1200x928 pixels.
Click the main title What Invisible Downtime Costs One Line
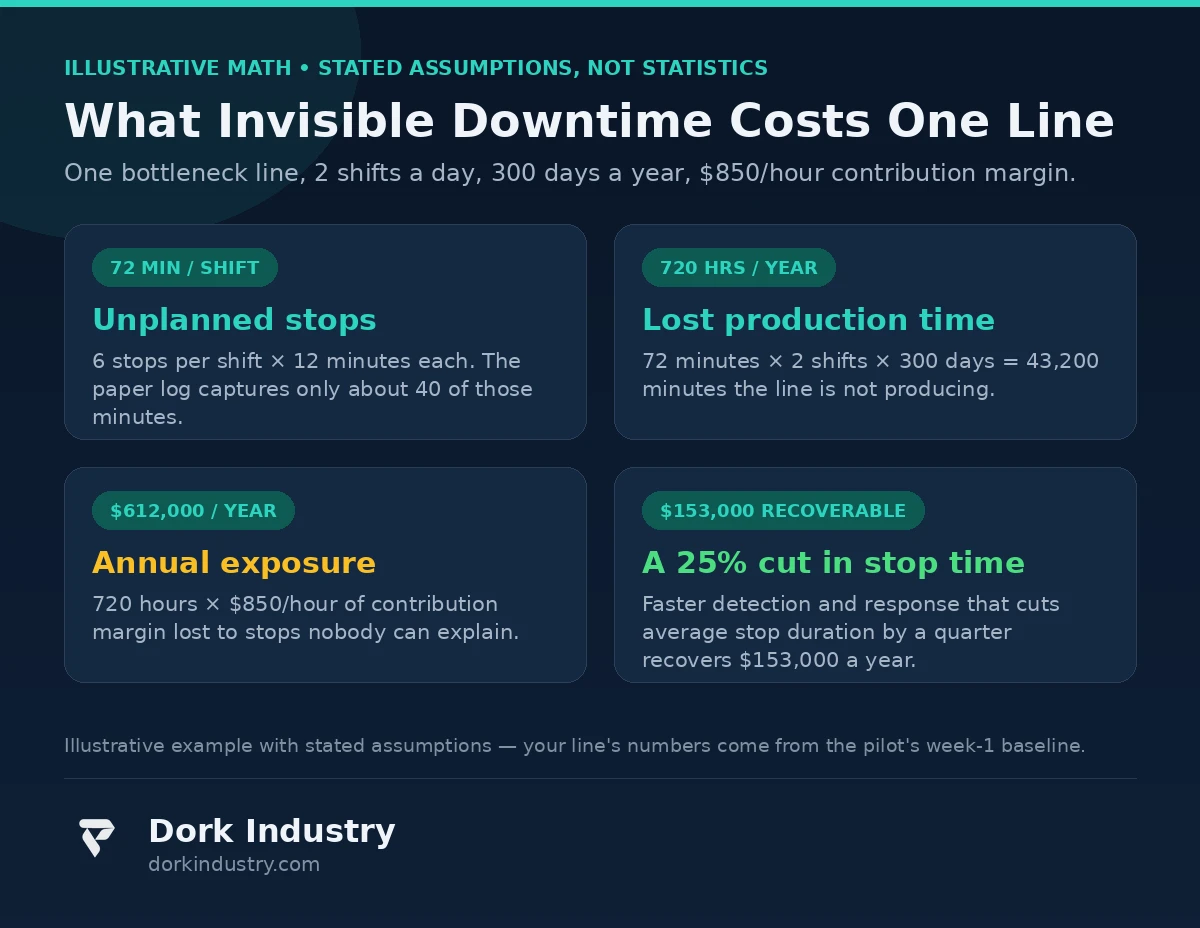[x=589, y=121]
